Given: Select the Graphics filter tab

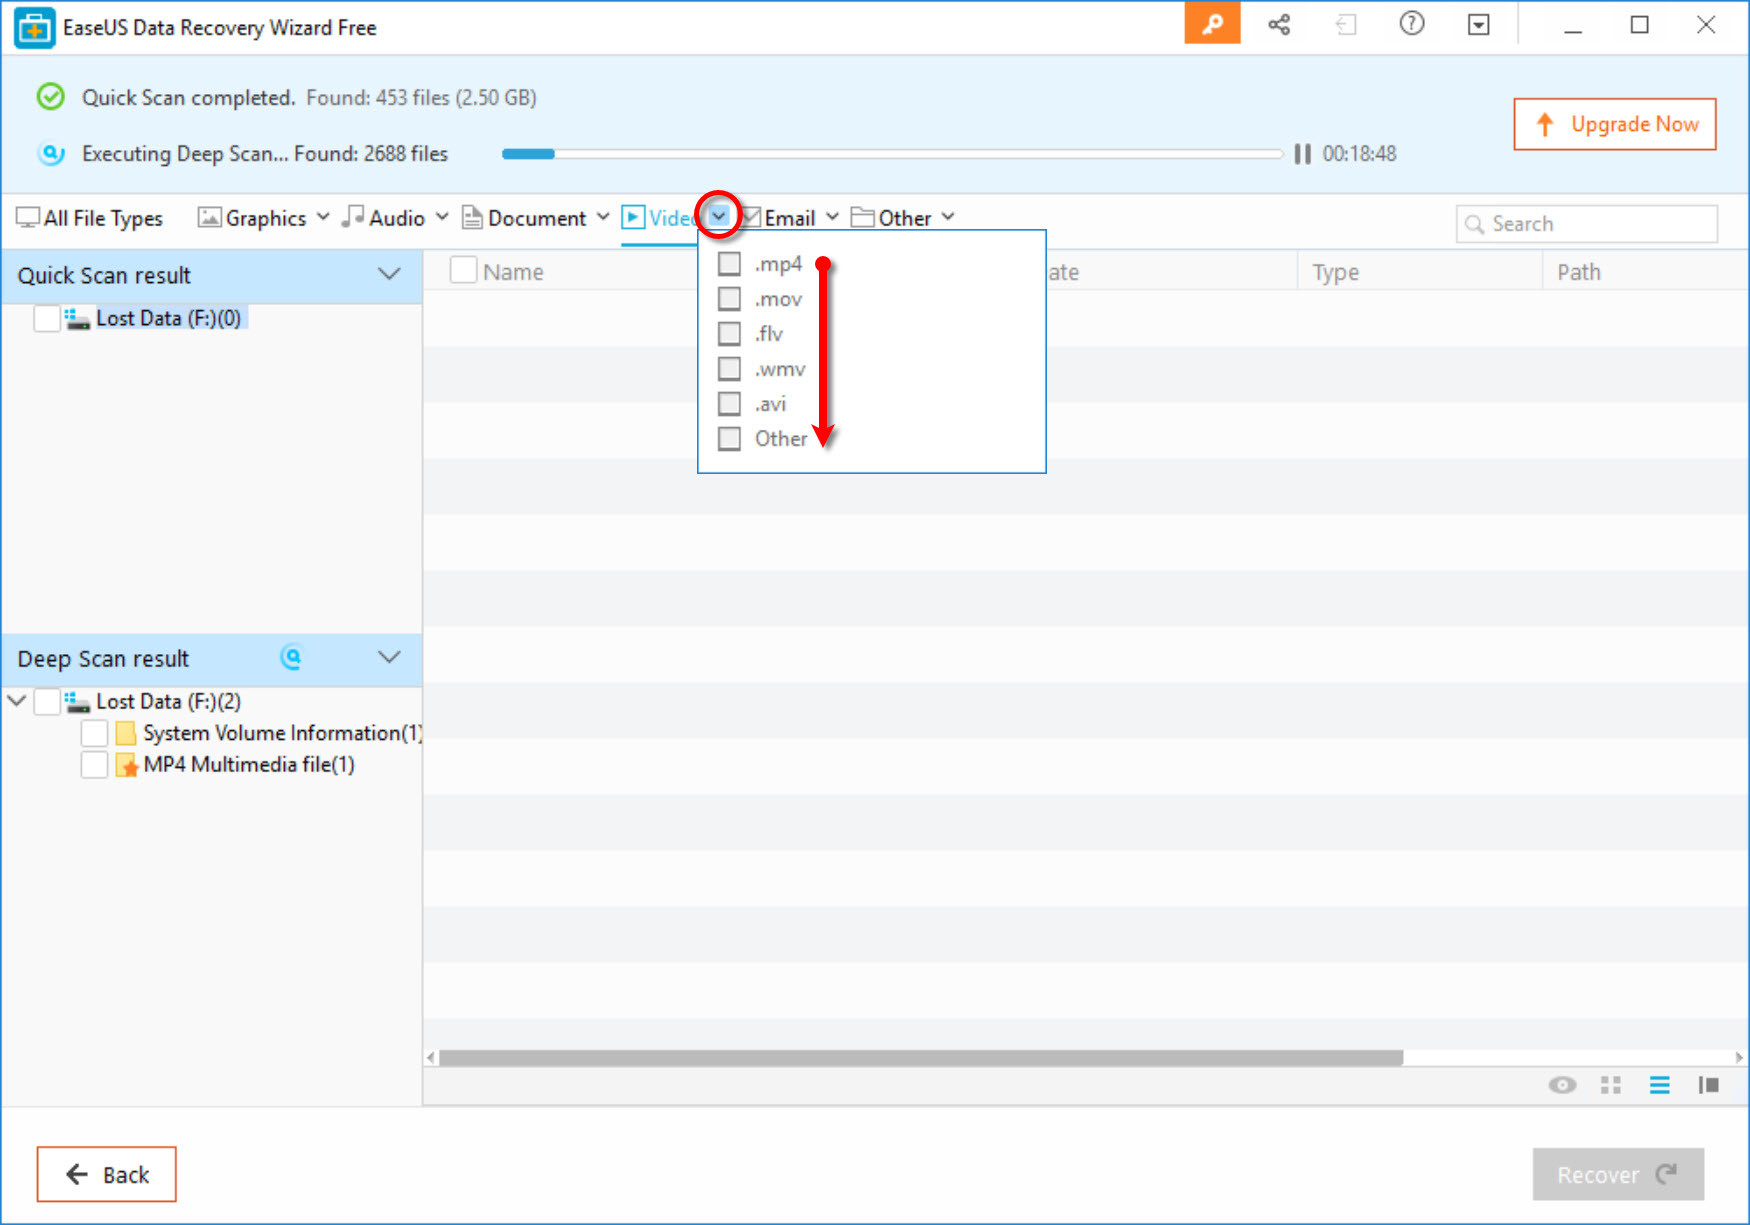Looking at the screenshot, I should (x=253, y=218).
